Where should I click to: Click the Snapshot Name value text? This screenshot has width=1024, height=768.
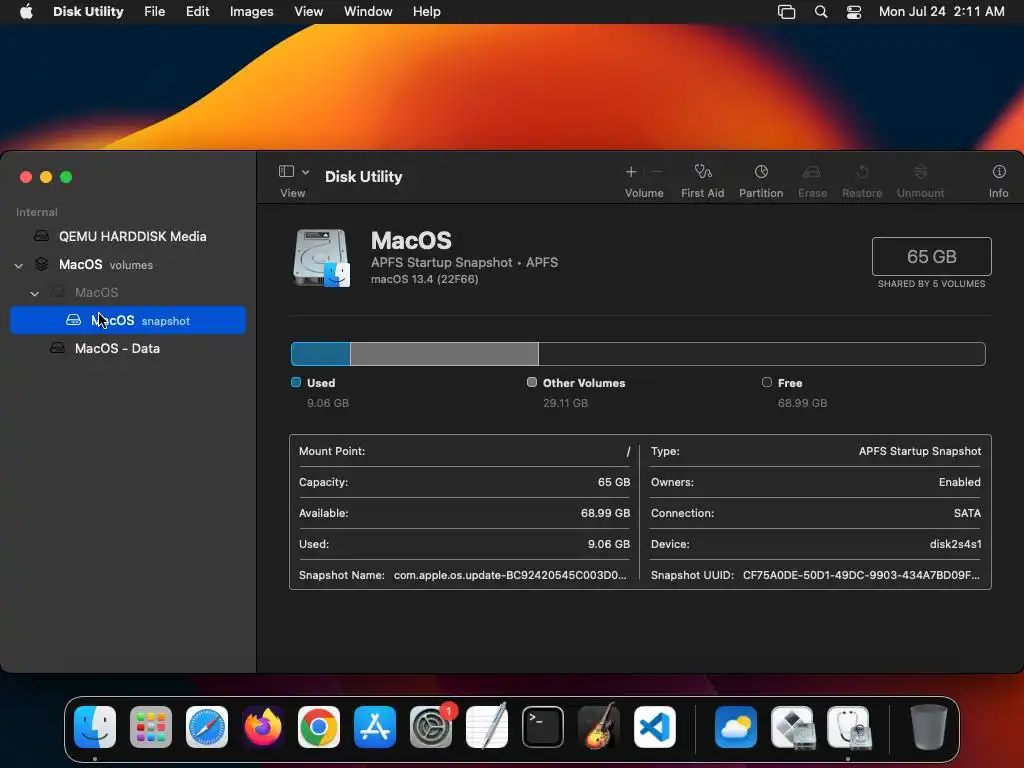click(x=510, y=575)
